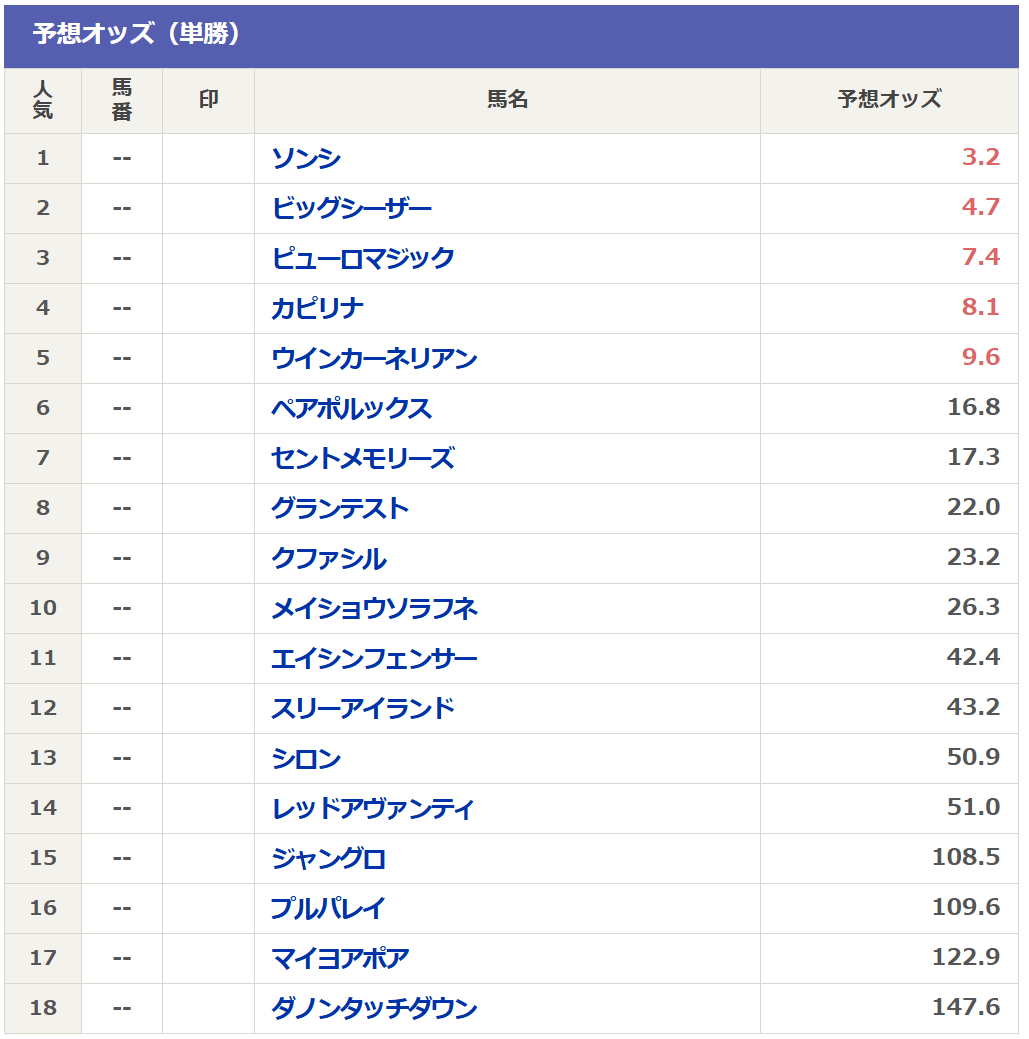This screenshot has width=1029, height=1039.
Task: Click the horse name カピリナ
Action: tap(317, 308)
